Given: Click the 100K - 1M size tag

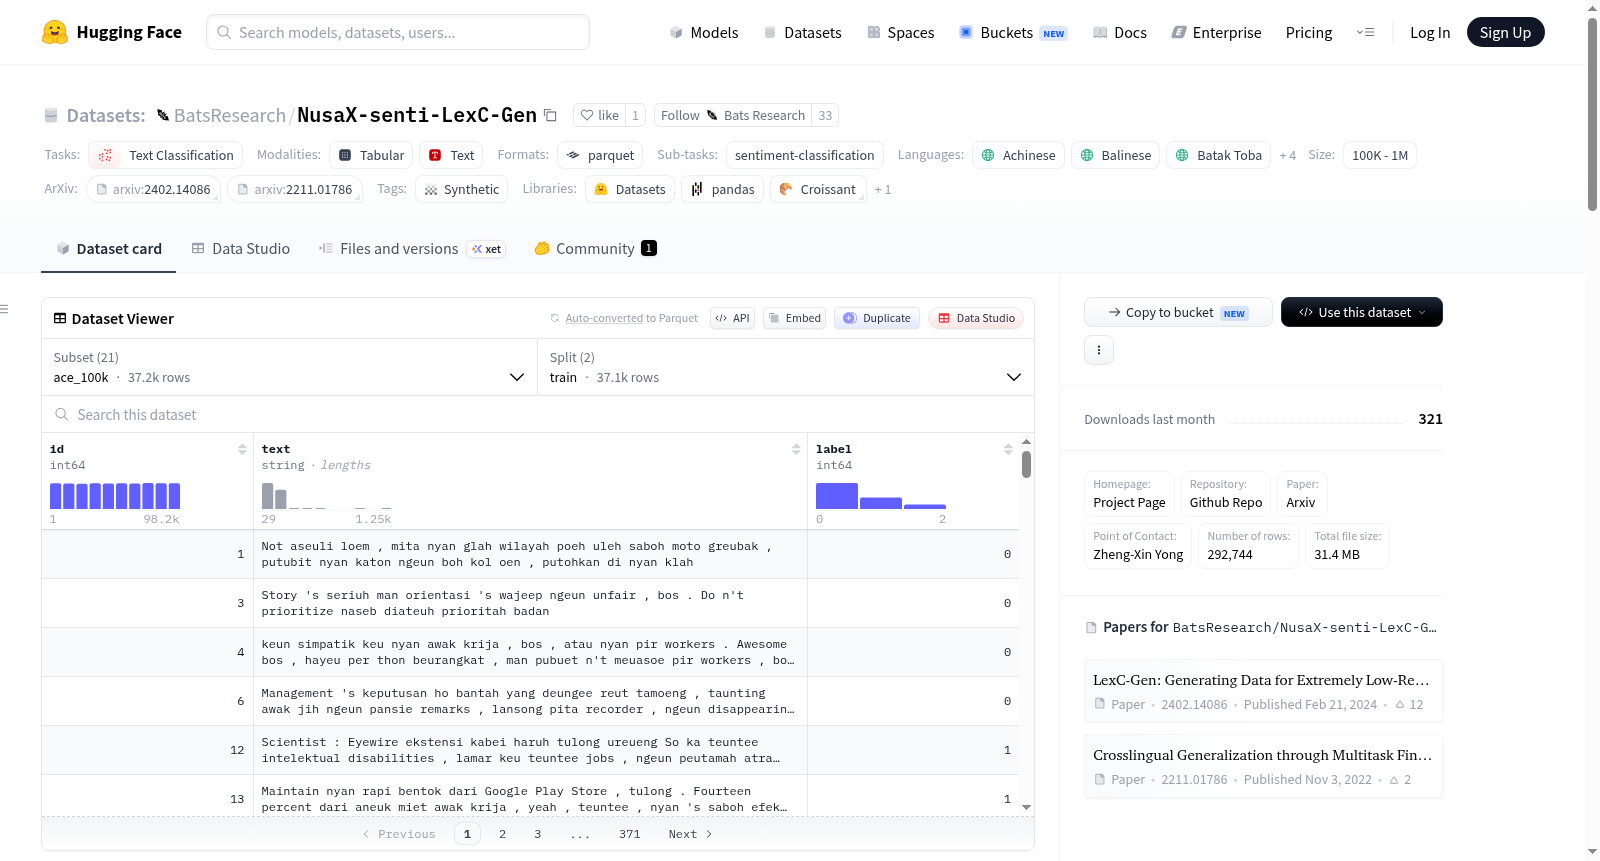Looking at the screenshot, I should pyautogui.click(x=1380, y=155).
